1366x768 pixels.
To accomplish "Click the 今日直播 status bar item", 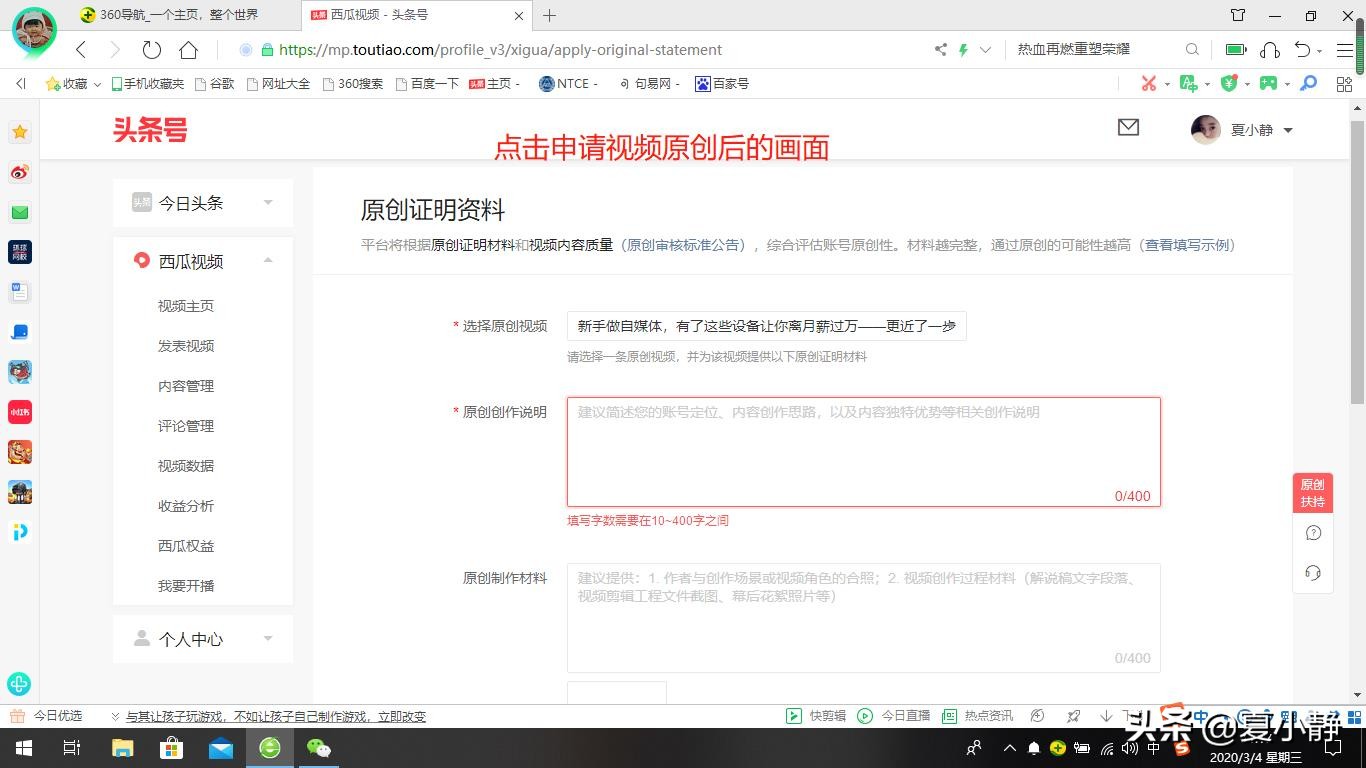I will 894,716.
